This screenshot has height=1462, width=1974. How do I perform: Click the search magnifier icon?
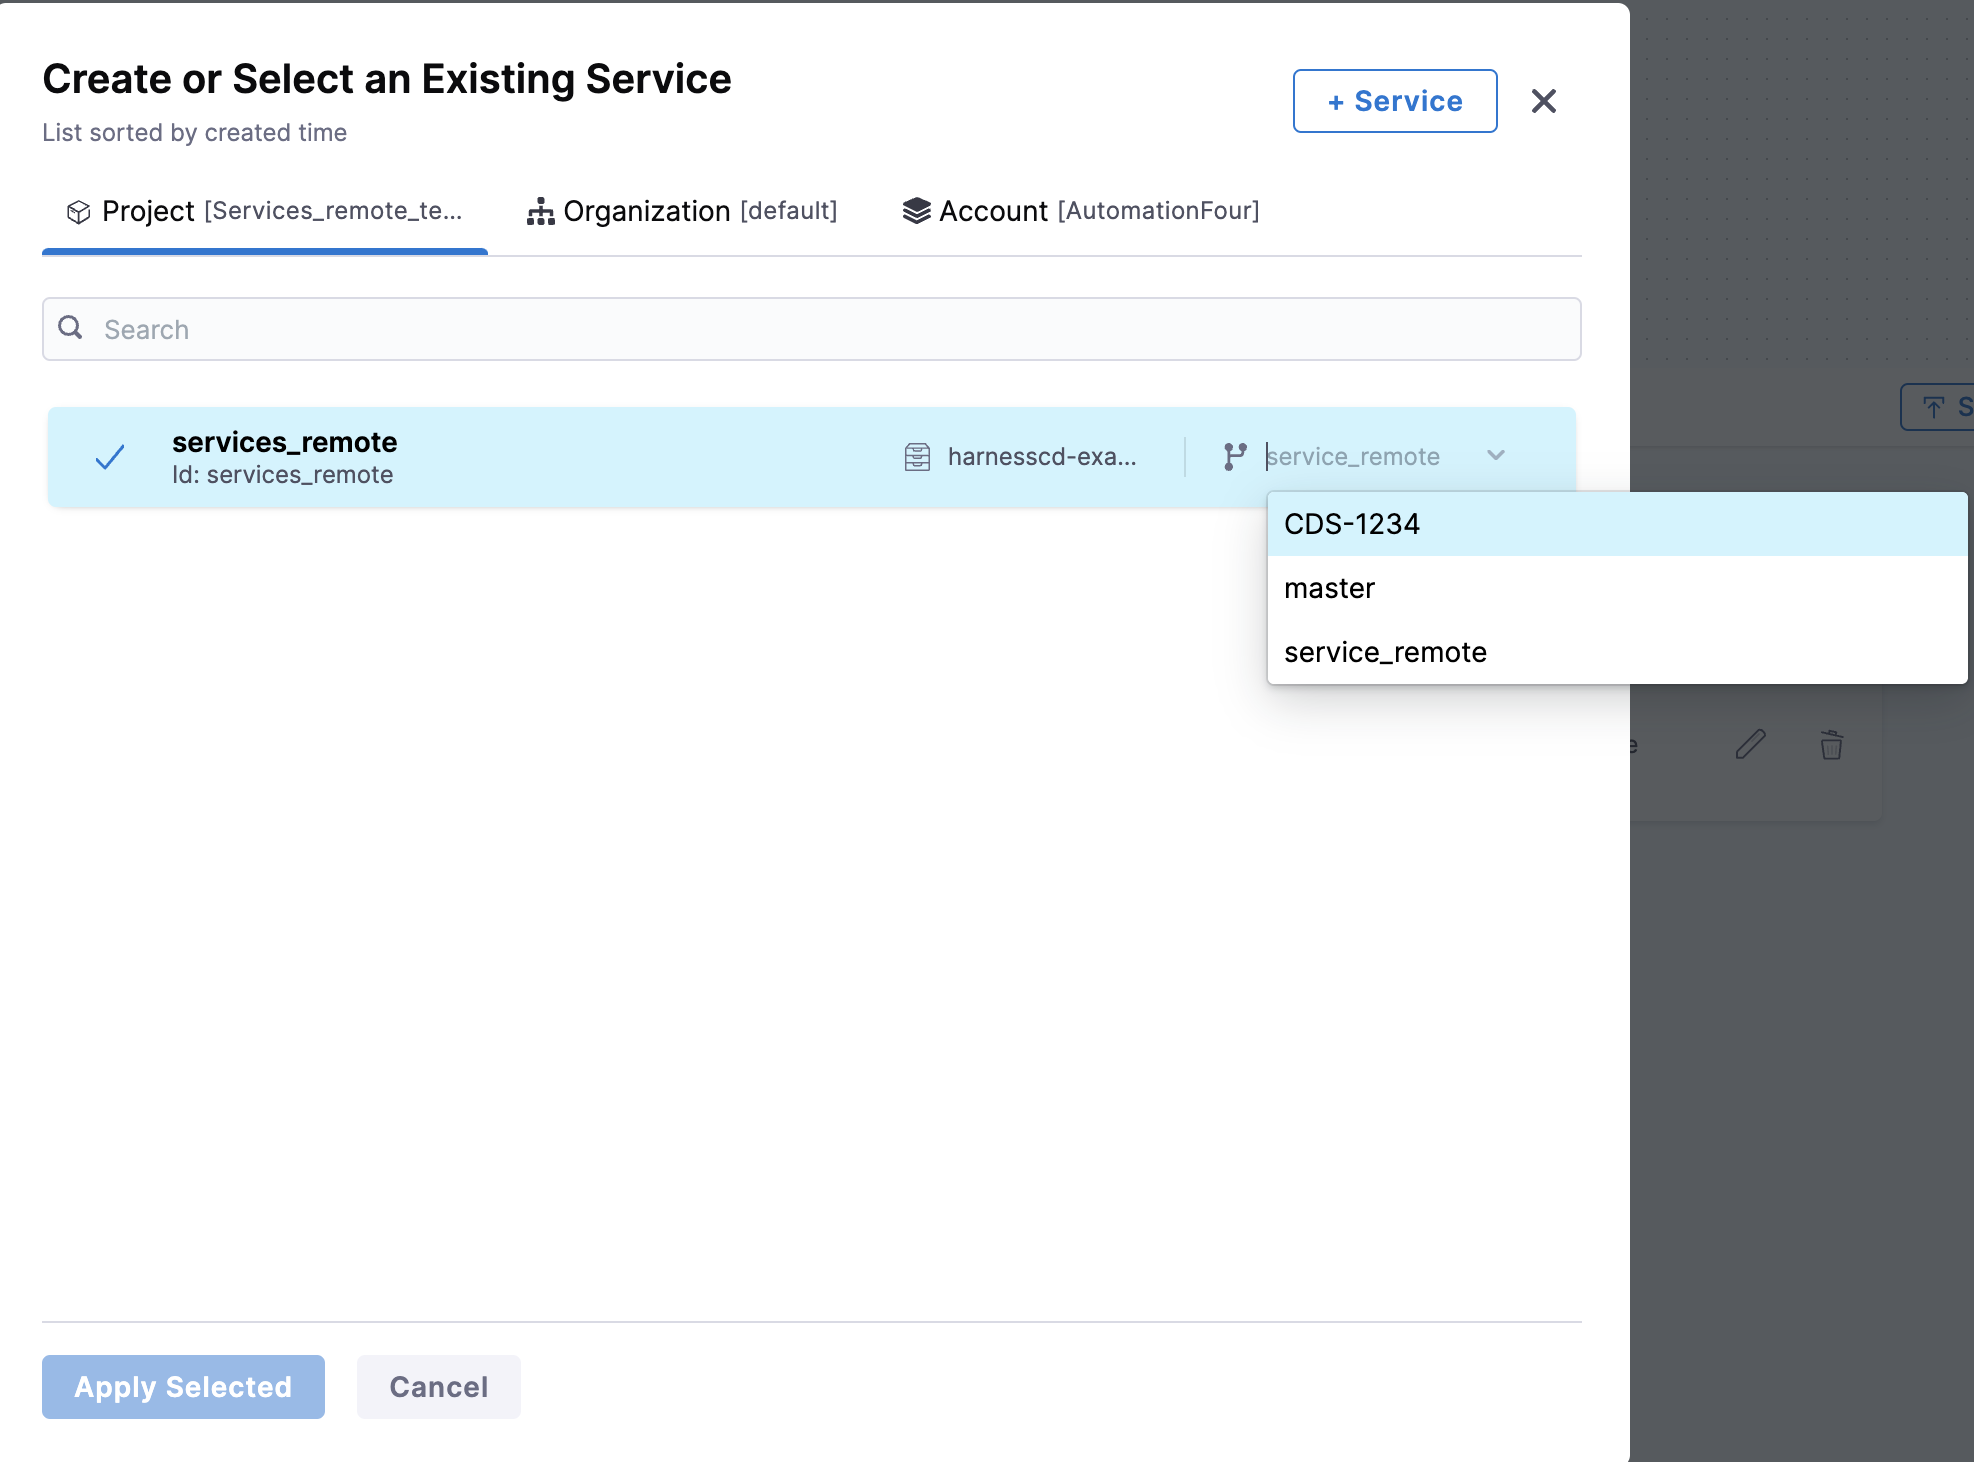[x=70, y=328]
